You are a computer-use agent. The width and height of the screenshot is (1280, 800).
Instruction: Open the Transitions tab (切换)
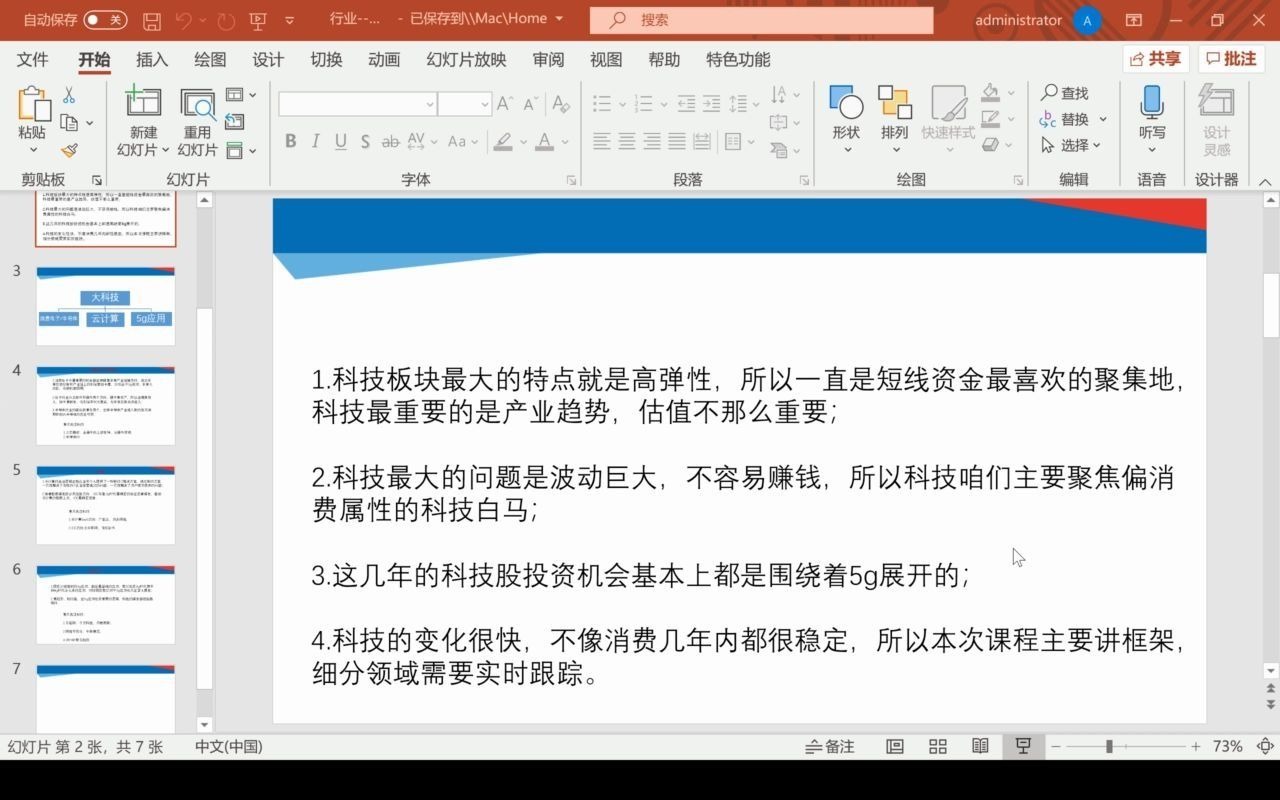[326, 60]
